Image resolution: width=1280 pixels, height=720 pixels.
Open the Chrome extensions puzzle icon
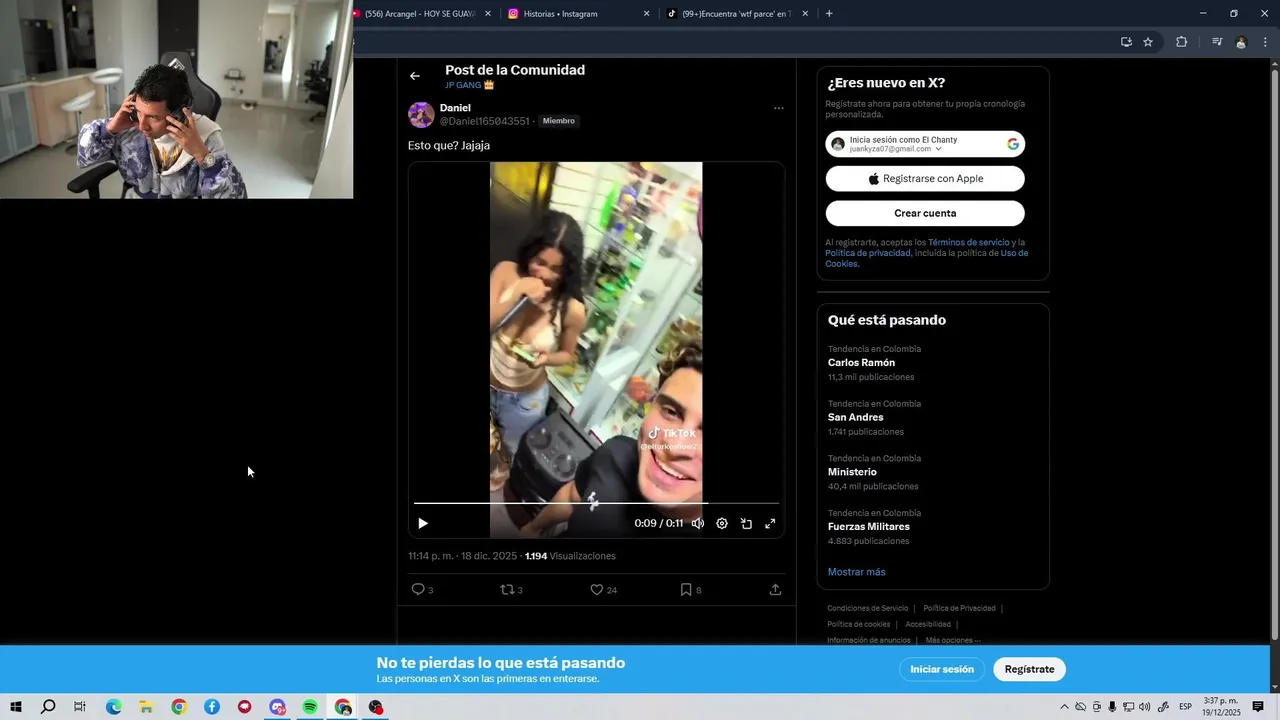point(1181,42)
